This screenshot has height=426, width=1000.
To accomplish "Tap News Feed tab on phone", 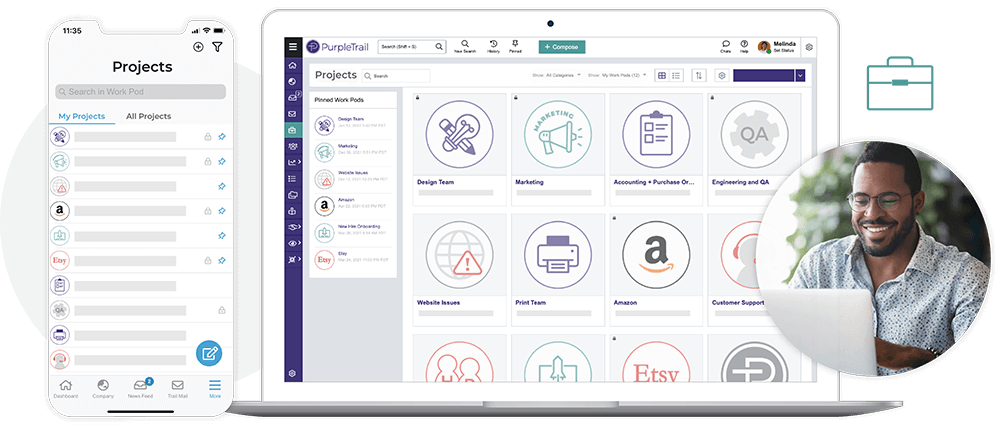I will pos(140,389).
